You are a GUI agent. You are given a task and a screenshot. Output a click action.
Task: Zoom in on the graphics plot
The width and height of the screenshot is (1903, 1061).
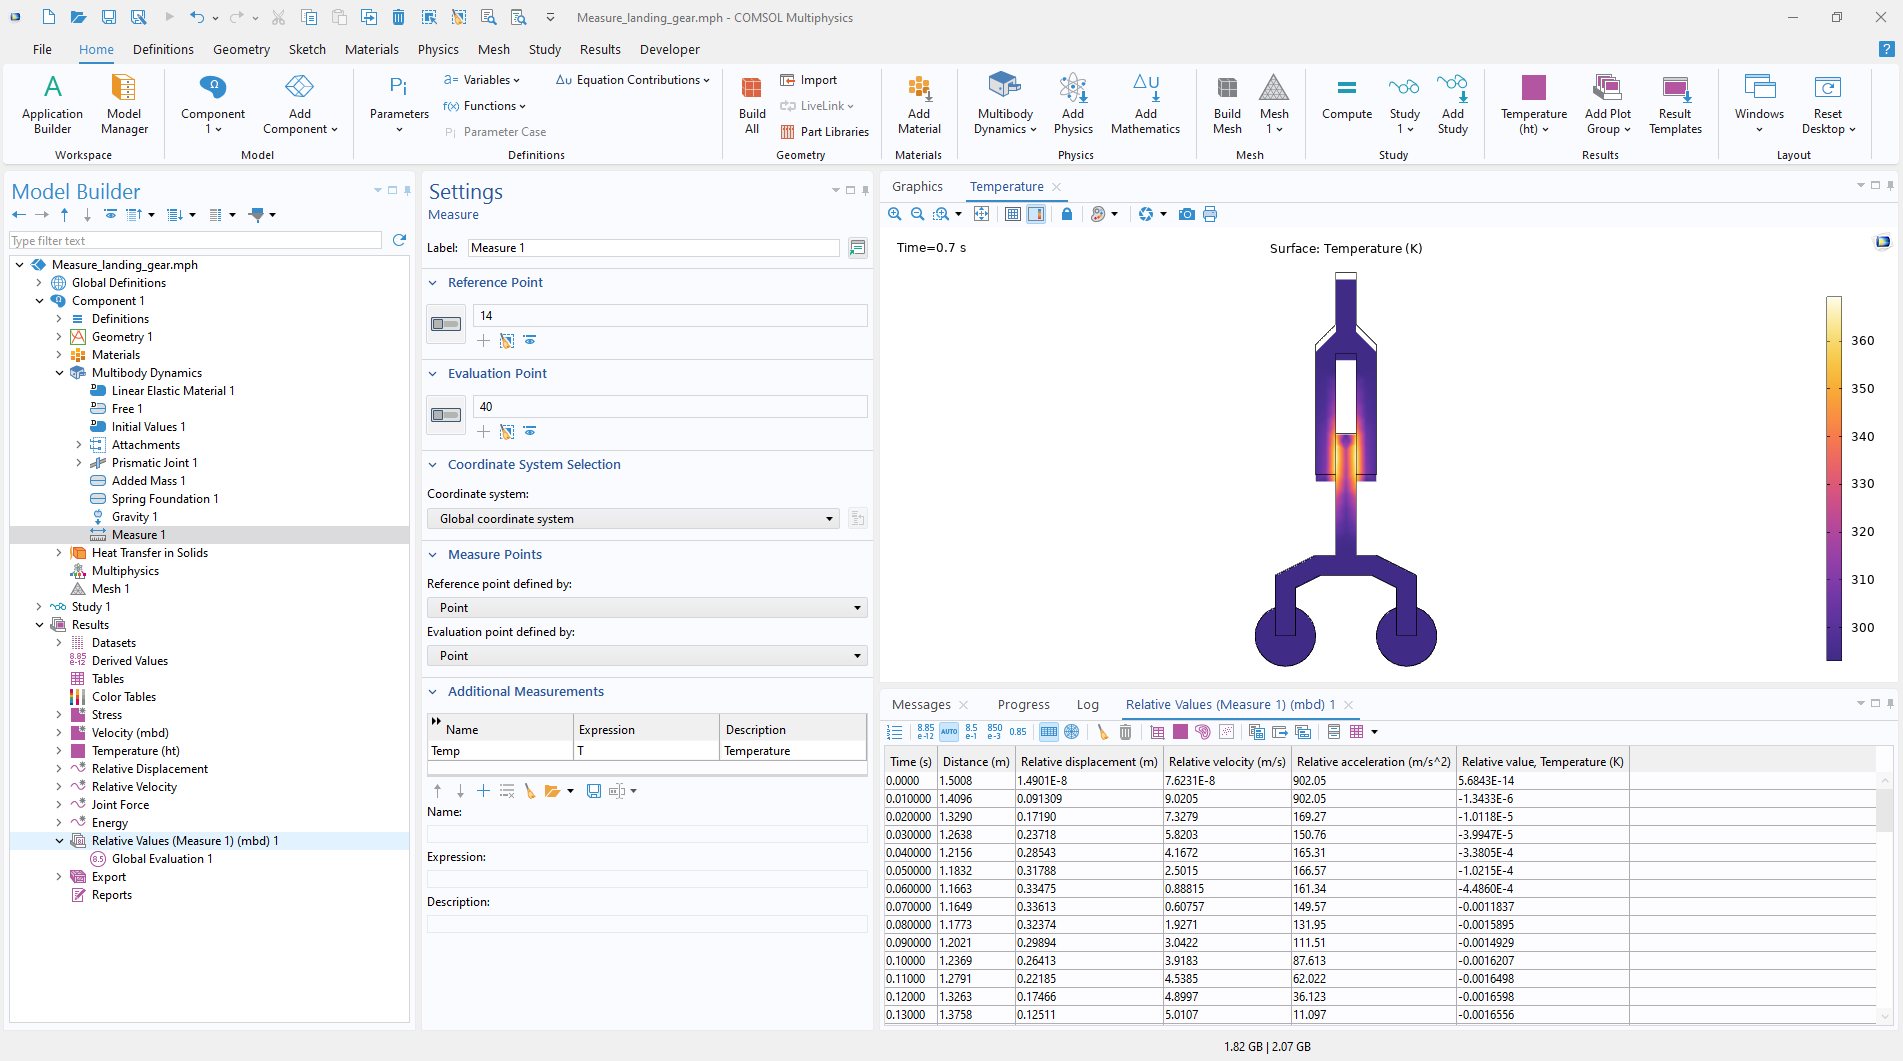895,214
